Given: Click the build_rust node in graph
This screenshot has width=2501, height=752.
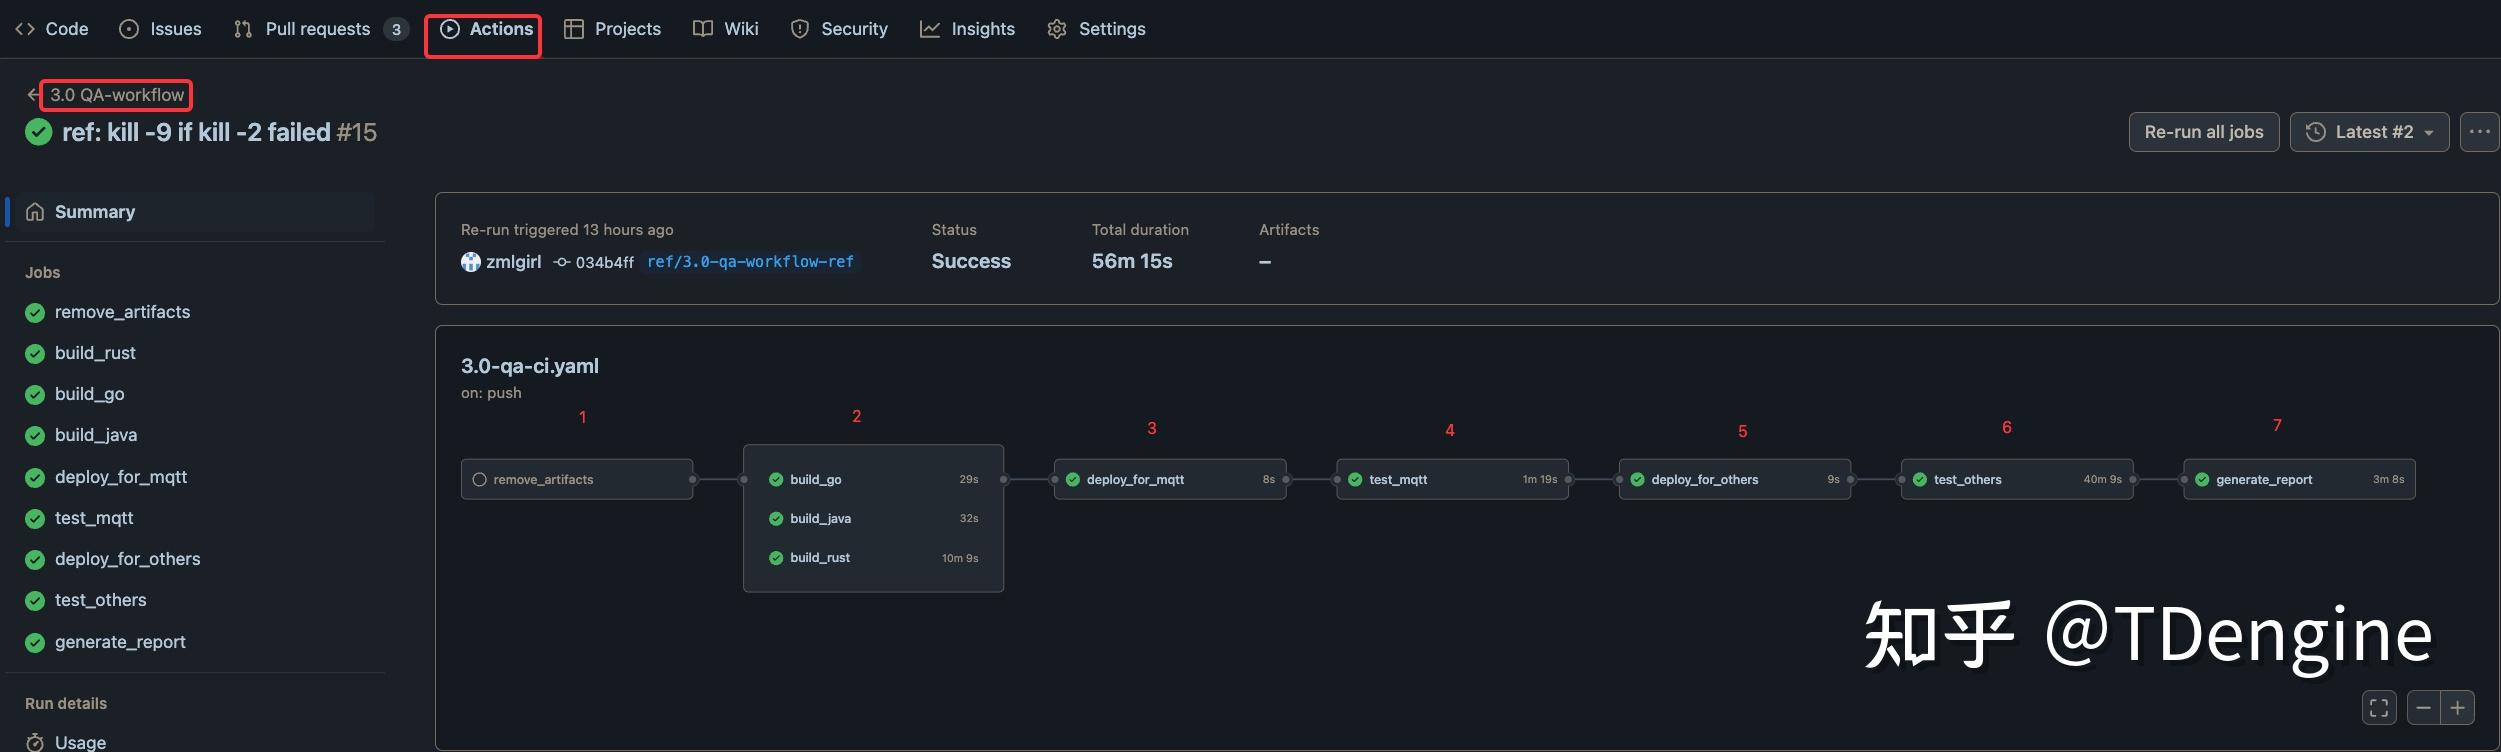Looking at the screenshot, I should point(874,558).
